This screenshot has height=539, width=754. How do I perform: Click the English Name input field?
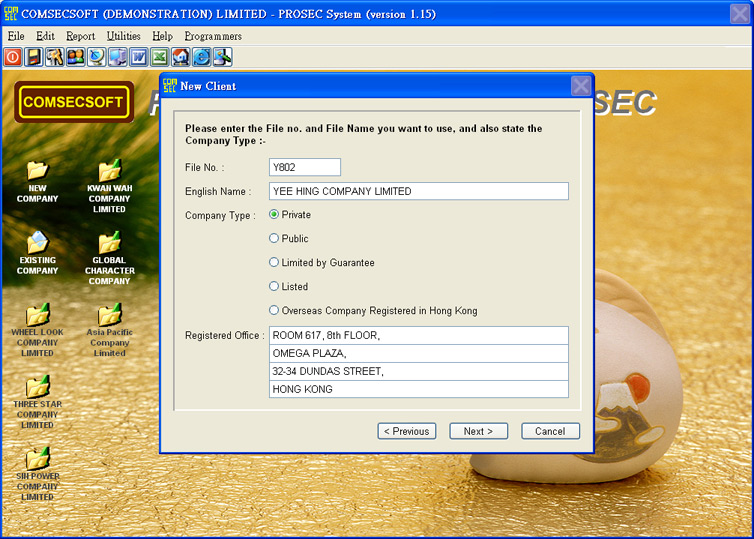click(x=418, y=191)
